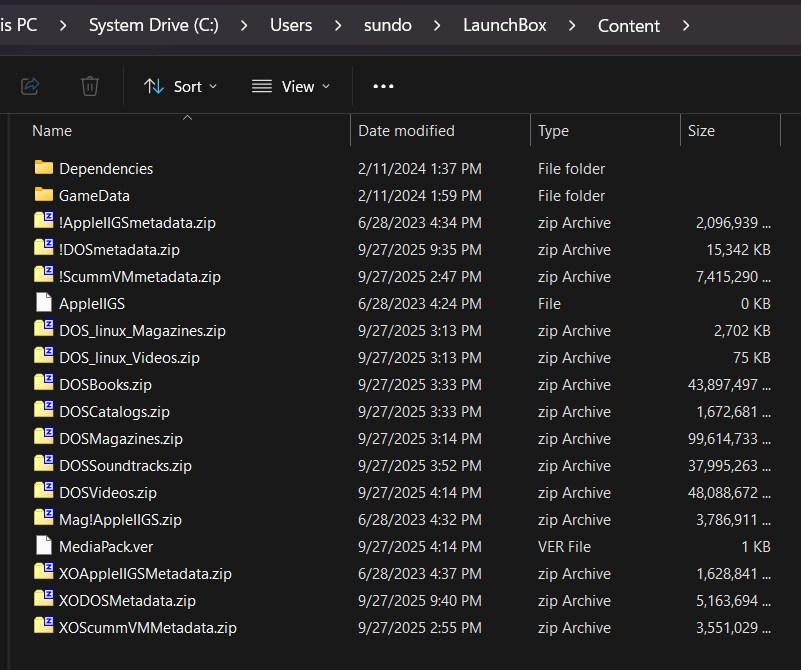Select XOScummVMMetadata.zip file
Screen dimensions: 801x670
coord(148,627)
